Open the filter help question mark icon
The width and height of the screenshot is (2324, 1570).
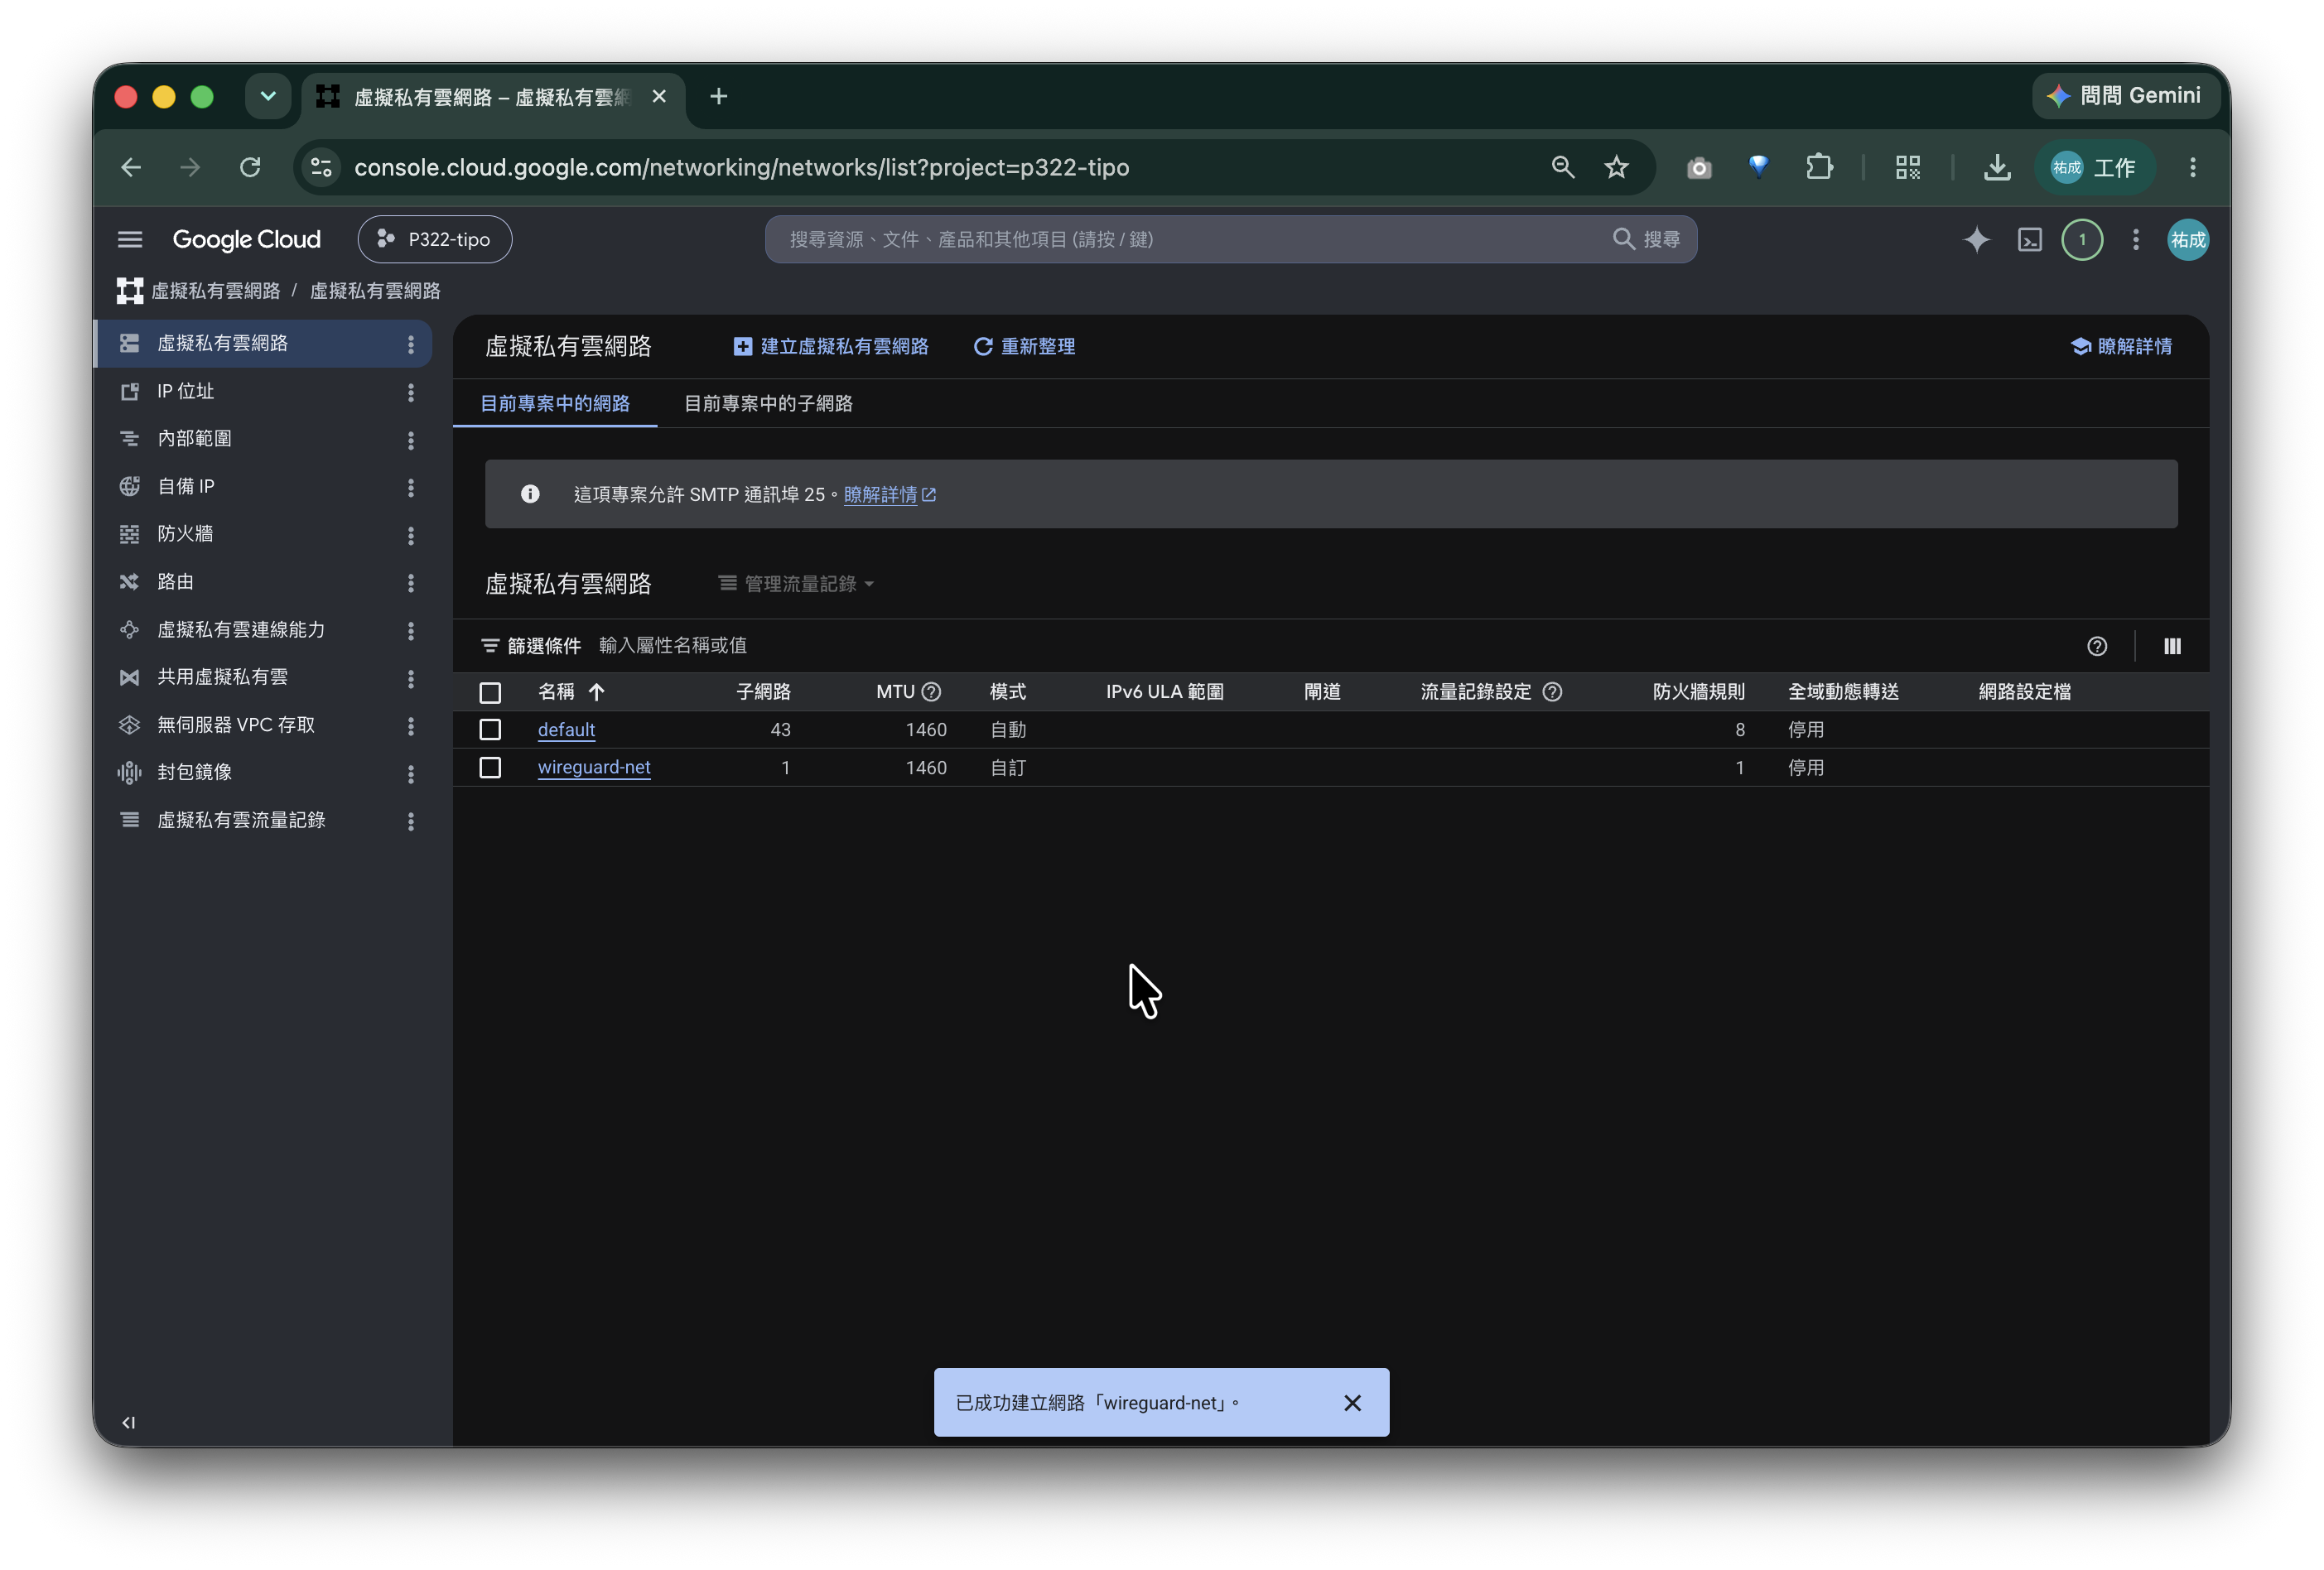[2096, 646]
